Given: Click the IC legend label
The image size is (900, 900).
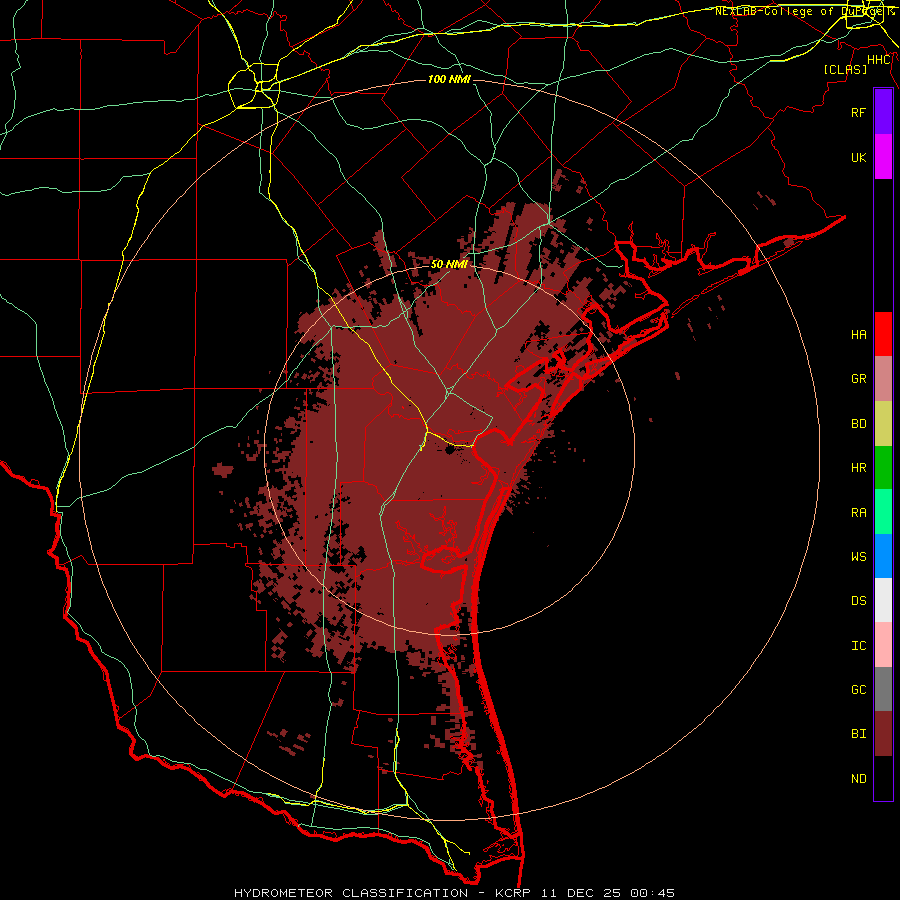Looking at the screenshot, I should [858, 646].
